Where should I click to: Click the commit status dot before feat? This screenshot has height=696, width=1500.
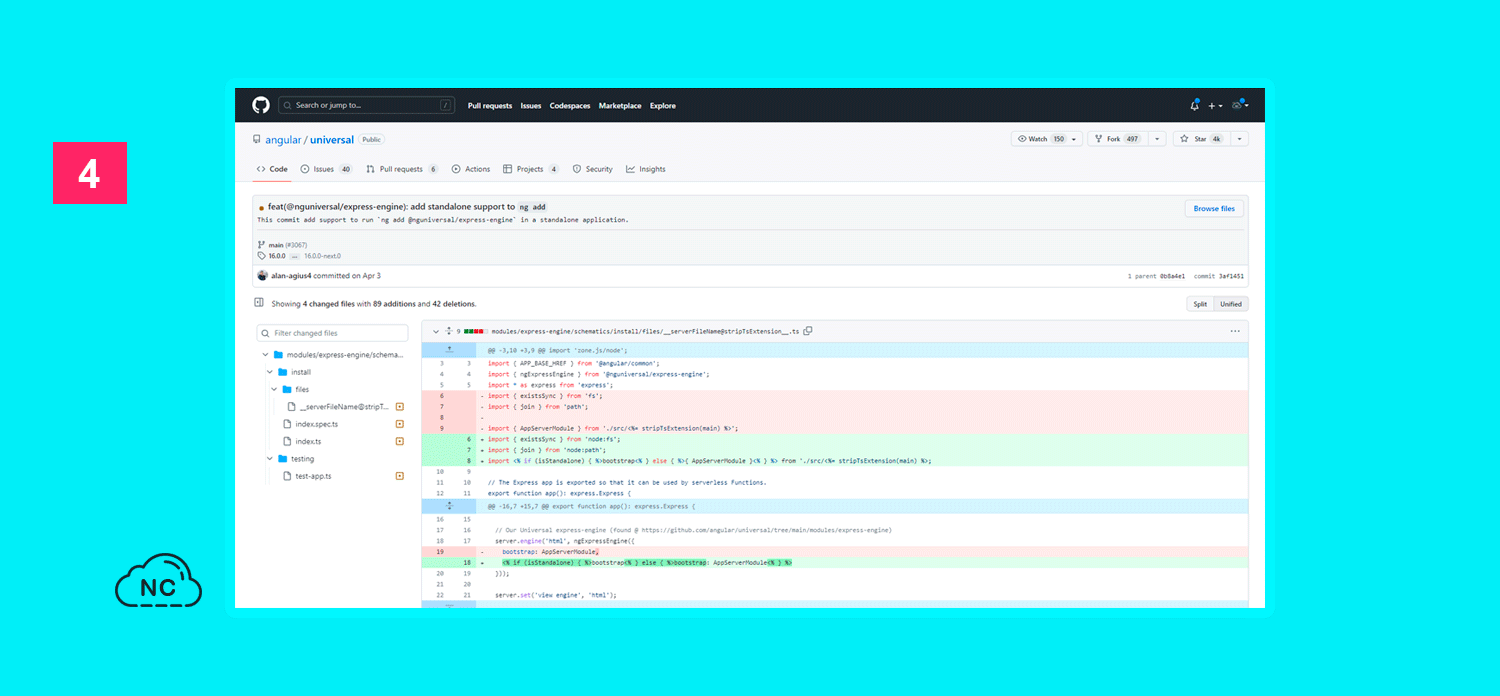(261, 208)
